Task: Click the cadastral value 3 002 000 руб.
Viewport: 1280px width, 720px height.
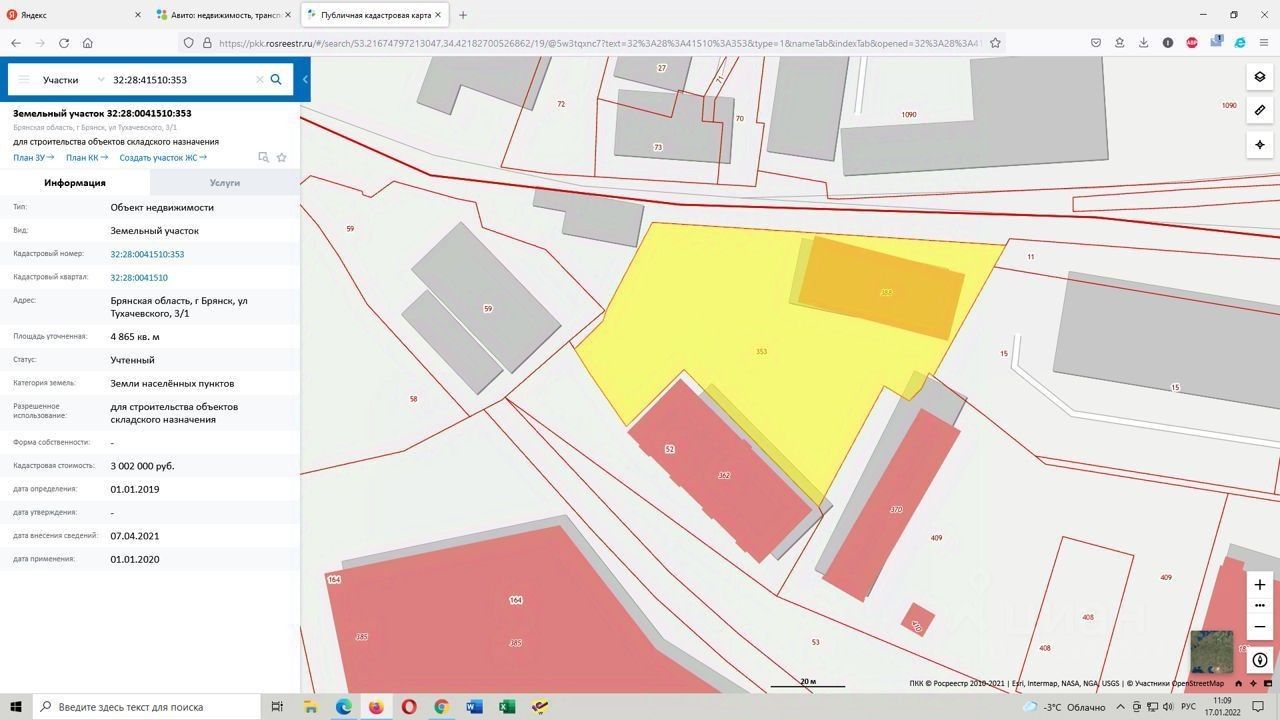Action: click(142, 466)
